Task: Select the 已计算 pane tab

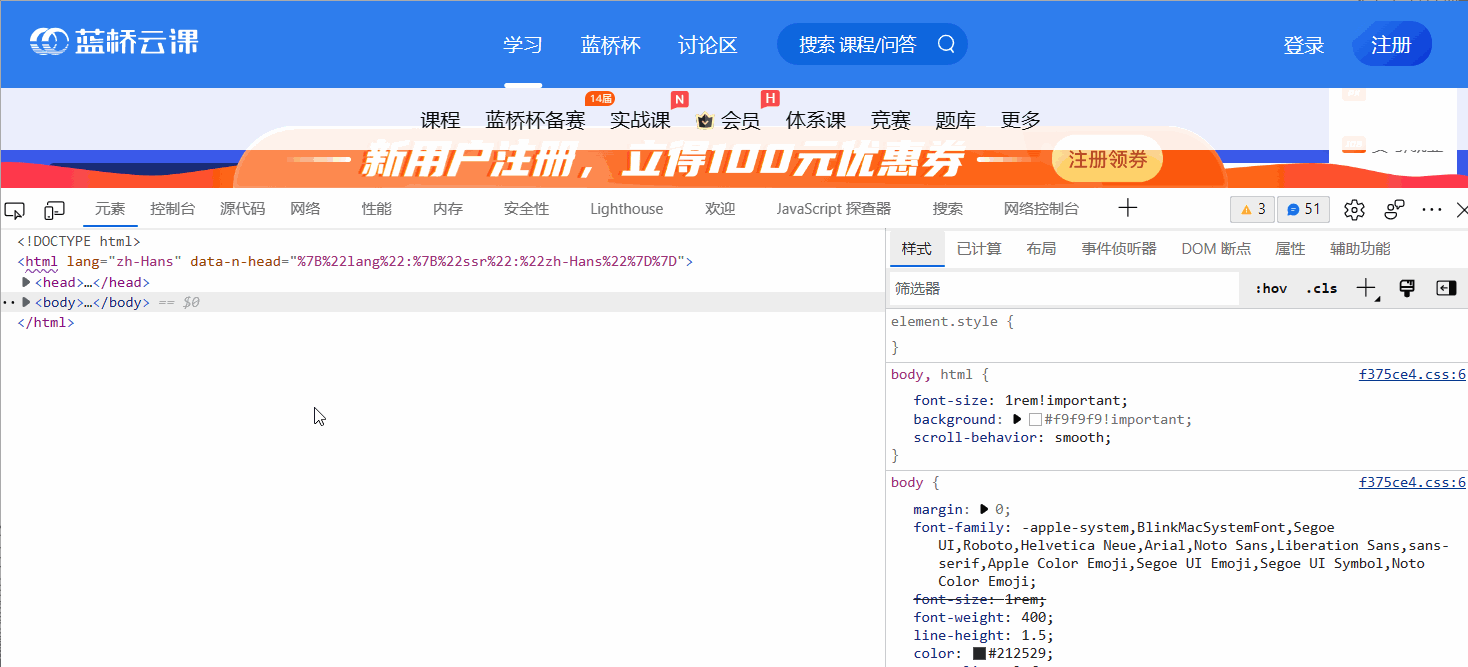Action: 979,249
